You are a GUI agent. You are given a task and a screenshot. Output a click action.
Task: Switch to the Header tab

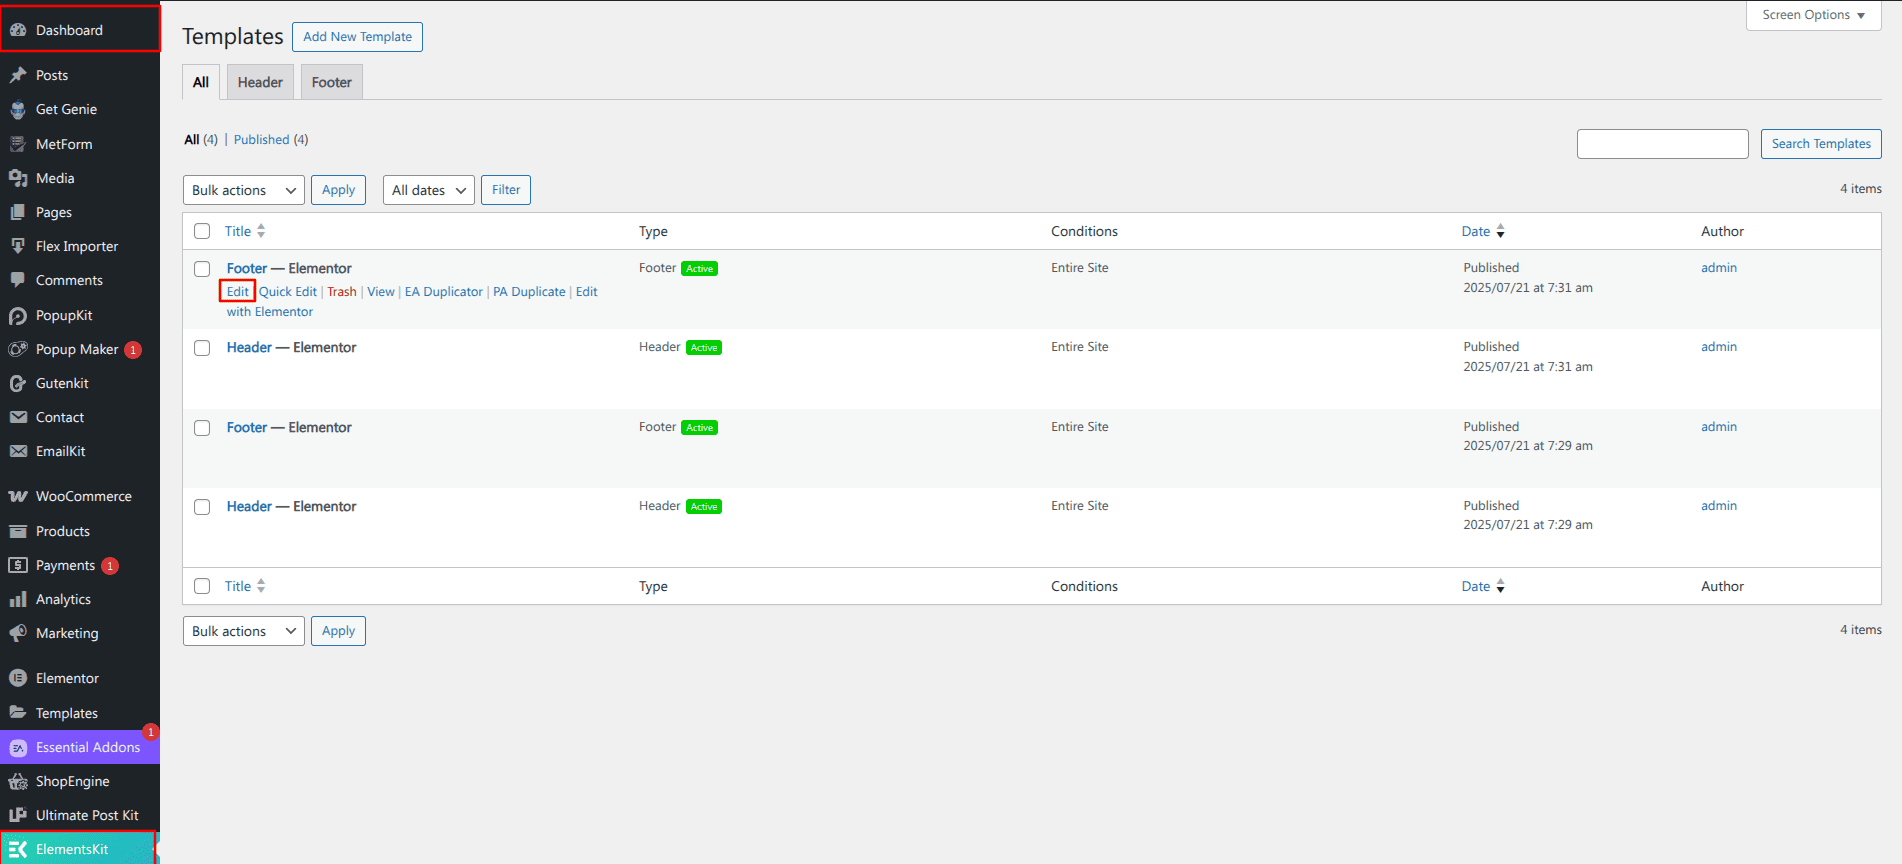260,82
